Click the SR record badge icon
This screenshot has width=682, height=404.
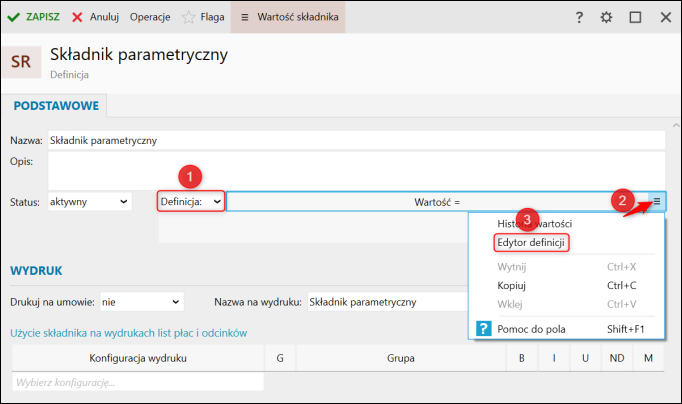[21, 62]
